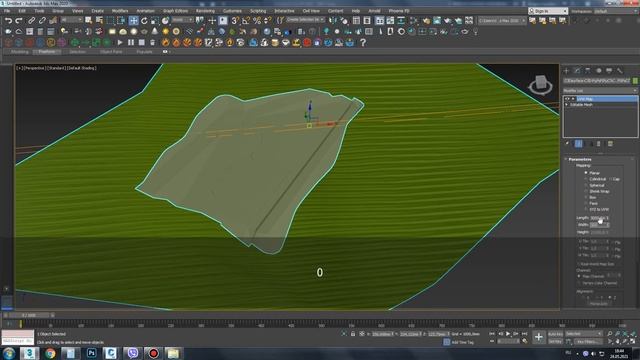Screen dimensions: 640x360
Task: Toggle UVW Map modifier visibility eye
Action: pyautogui.click(x=567, y=99)
